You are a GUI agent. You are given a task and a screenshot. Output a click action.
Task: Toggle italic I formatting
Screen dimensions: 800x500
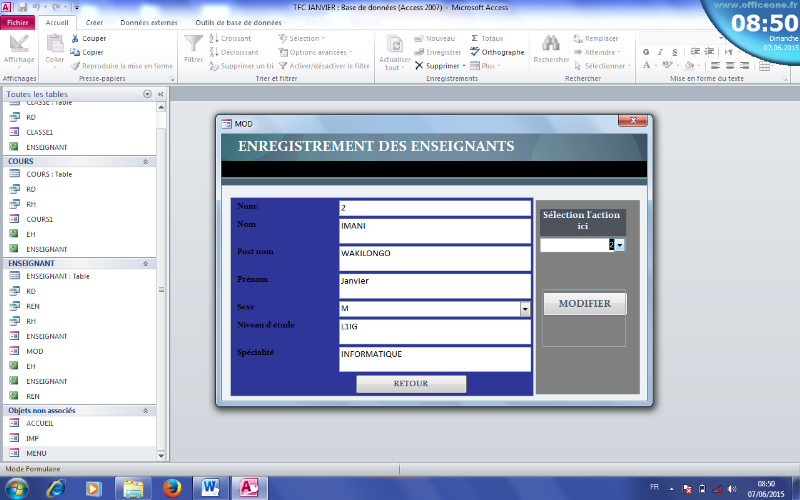click(x=660, y=52)
